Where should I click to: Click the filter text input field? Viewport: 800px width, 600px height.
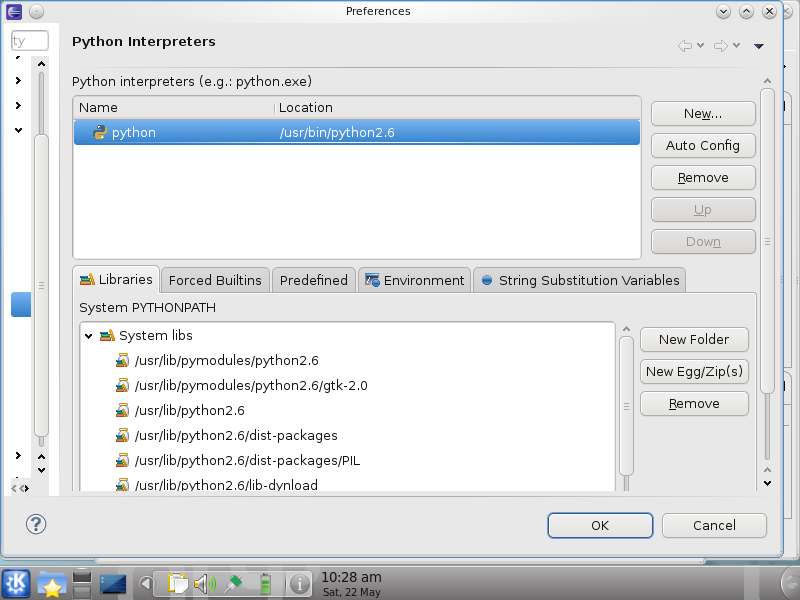pos(29,41)
